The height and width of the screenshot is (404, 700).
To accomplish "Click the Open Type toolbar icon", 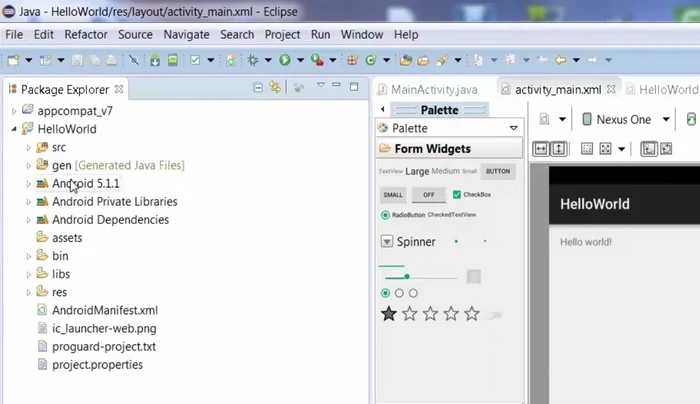I will click(406, 60).
